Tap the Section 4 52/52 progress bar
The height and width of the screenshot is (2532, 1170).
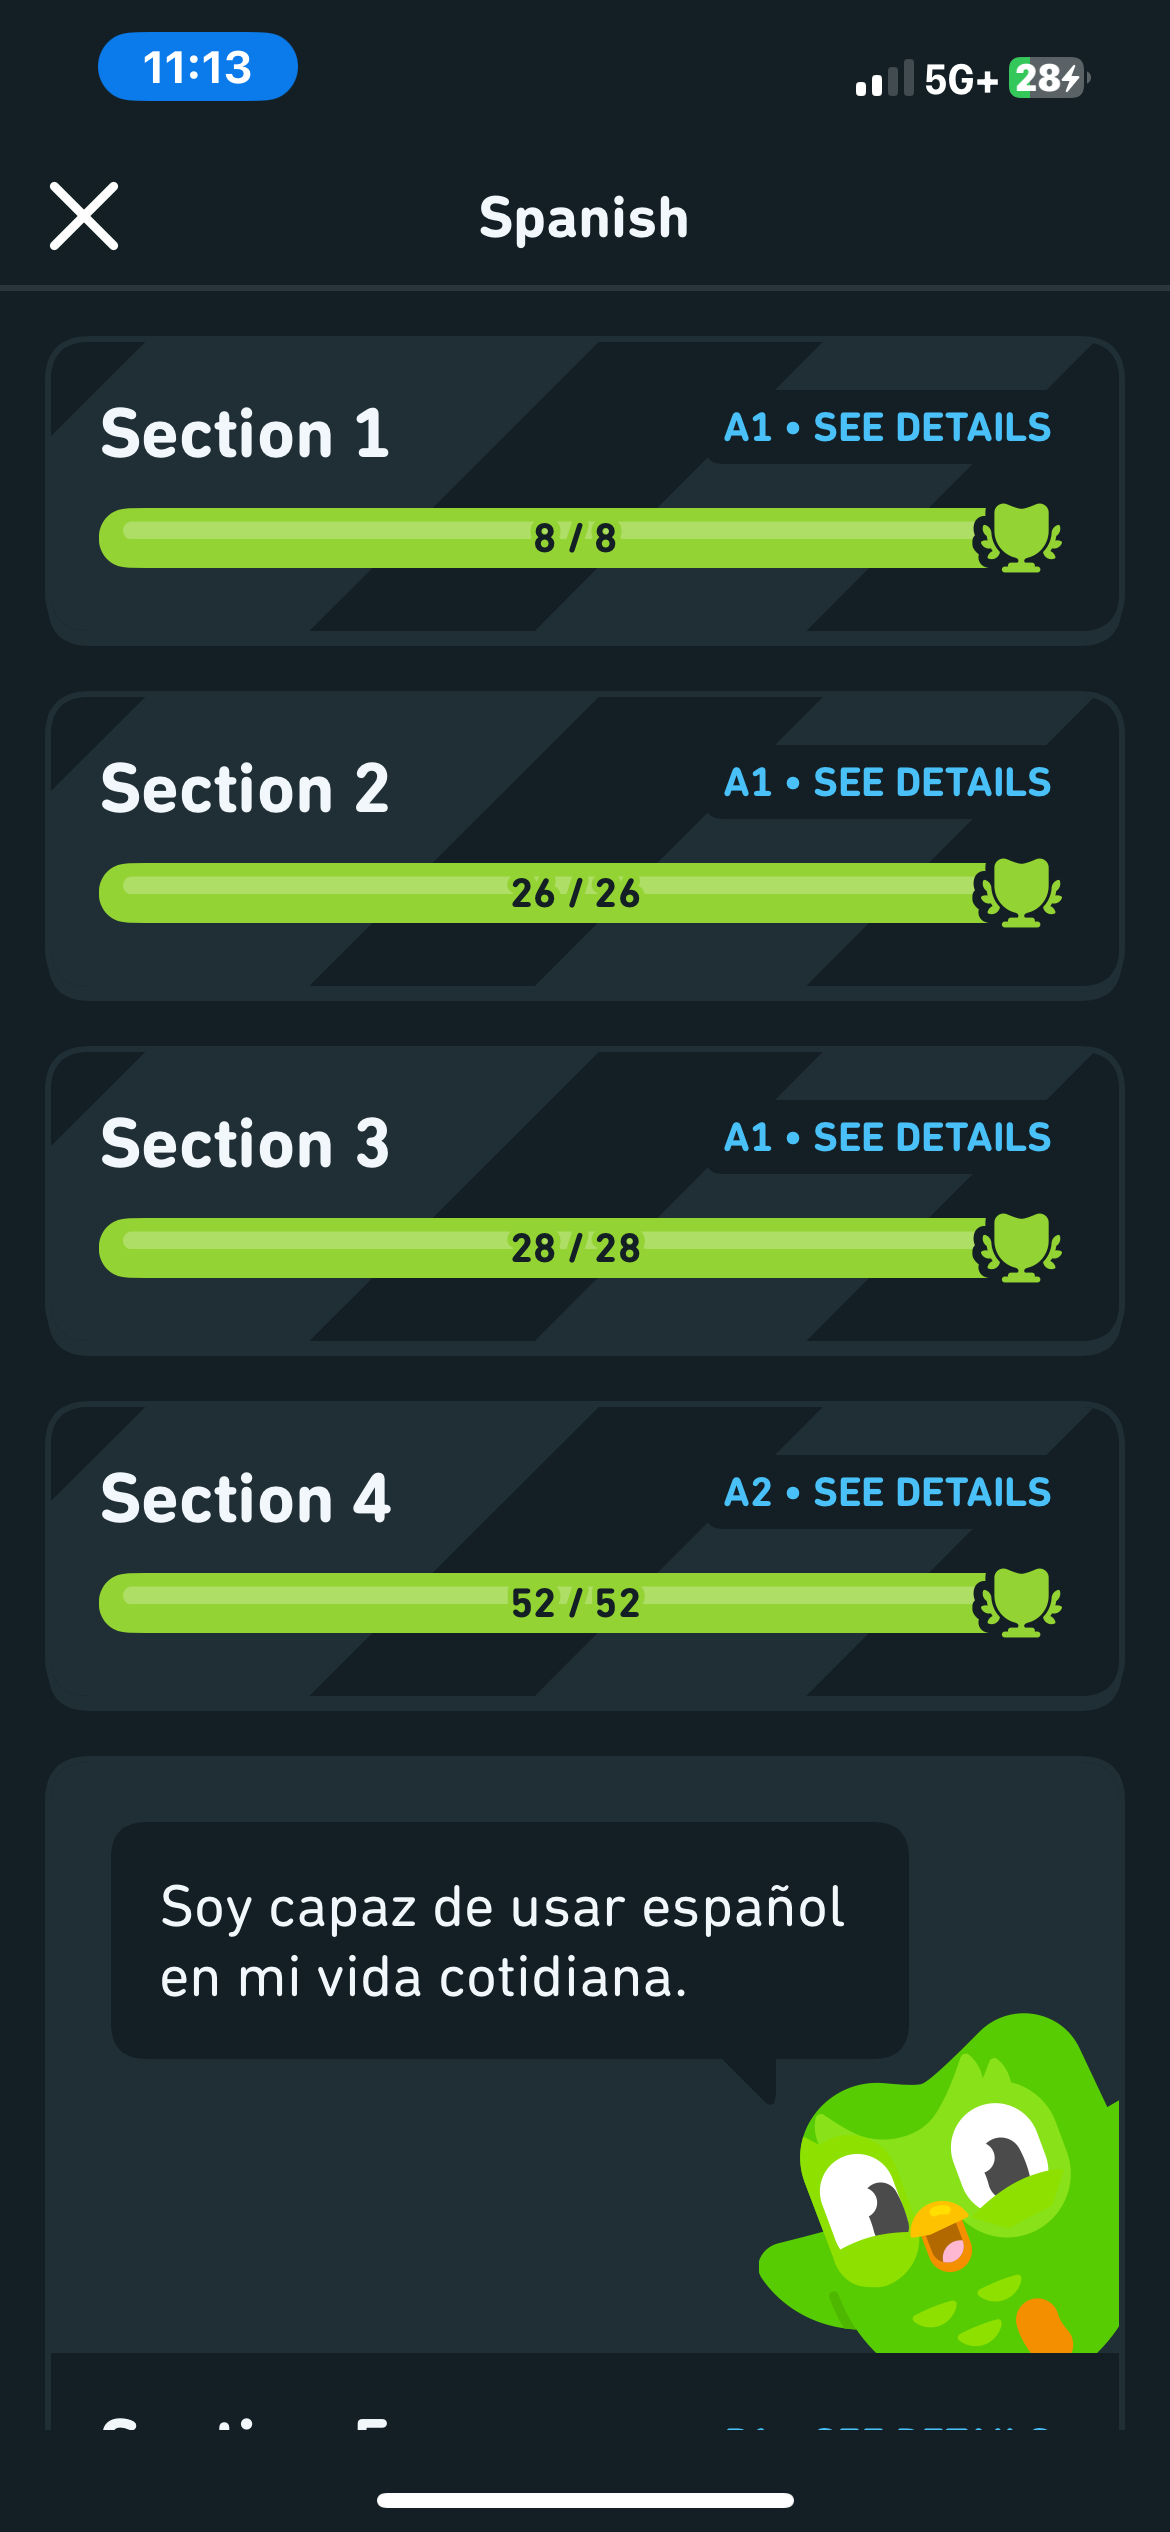tap(540, 1603)
